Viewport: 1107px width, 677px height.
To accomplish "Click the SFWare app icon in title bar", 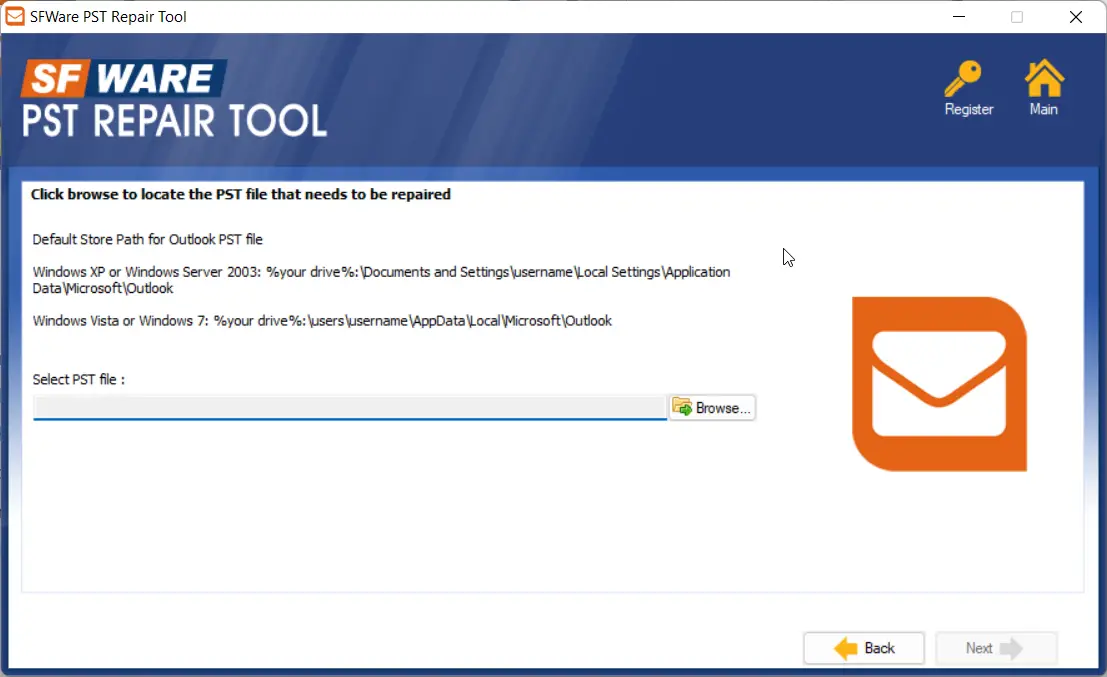I will (14, 16).
